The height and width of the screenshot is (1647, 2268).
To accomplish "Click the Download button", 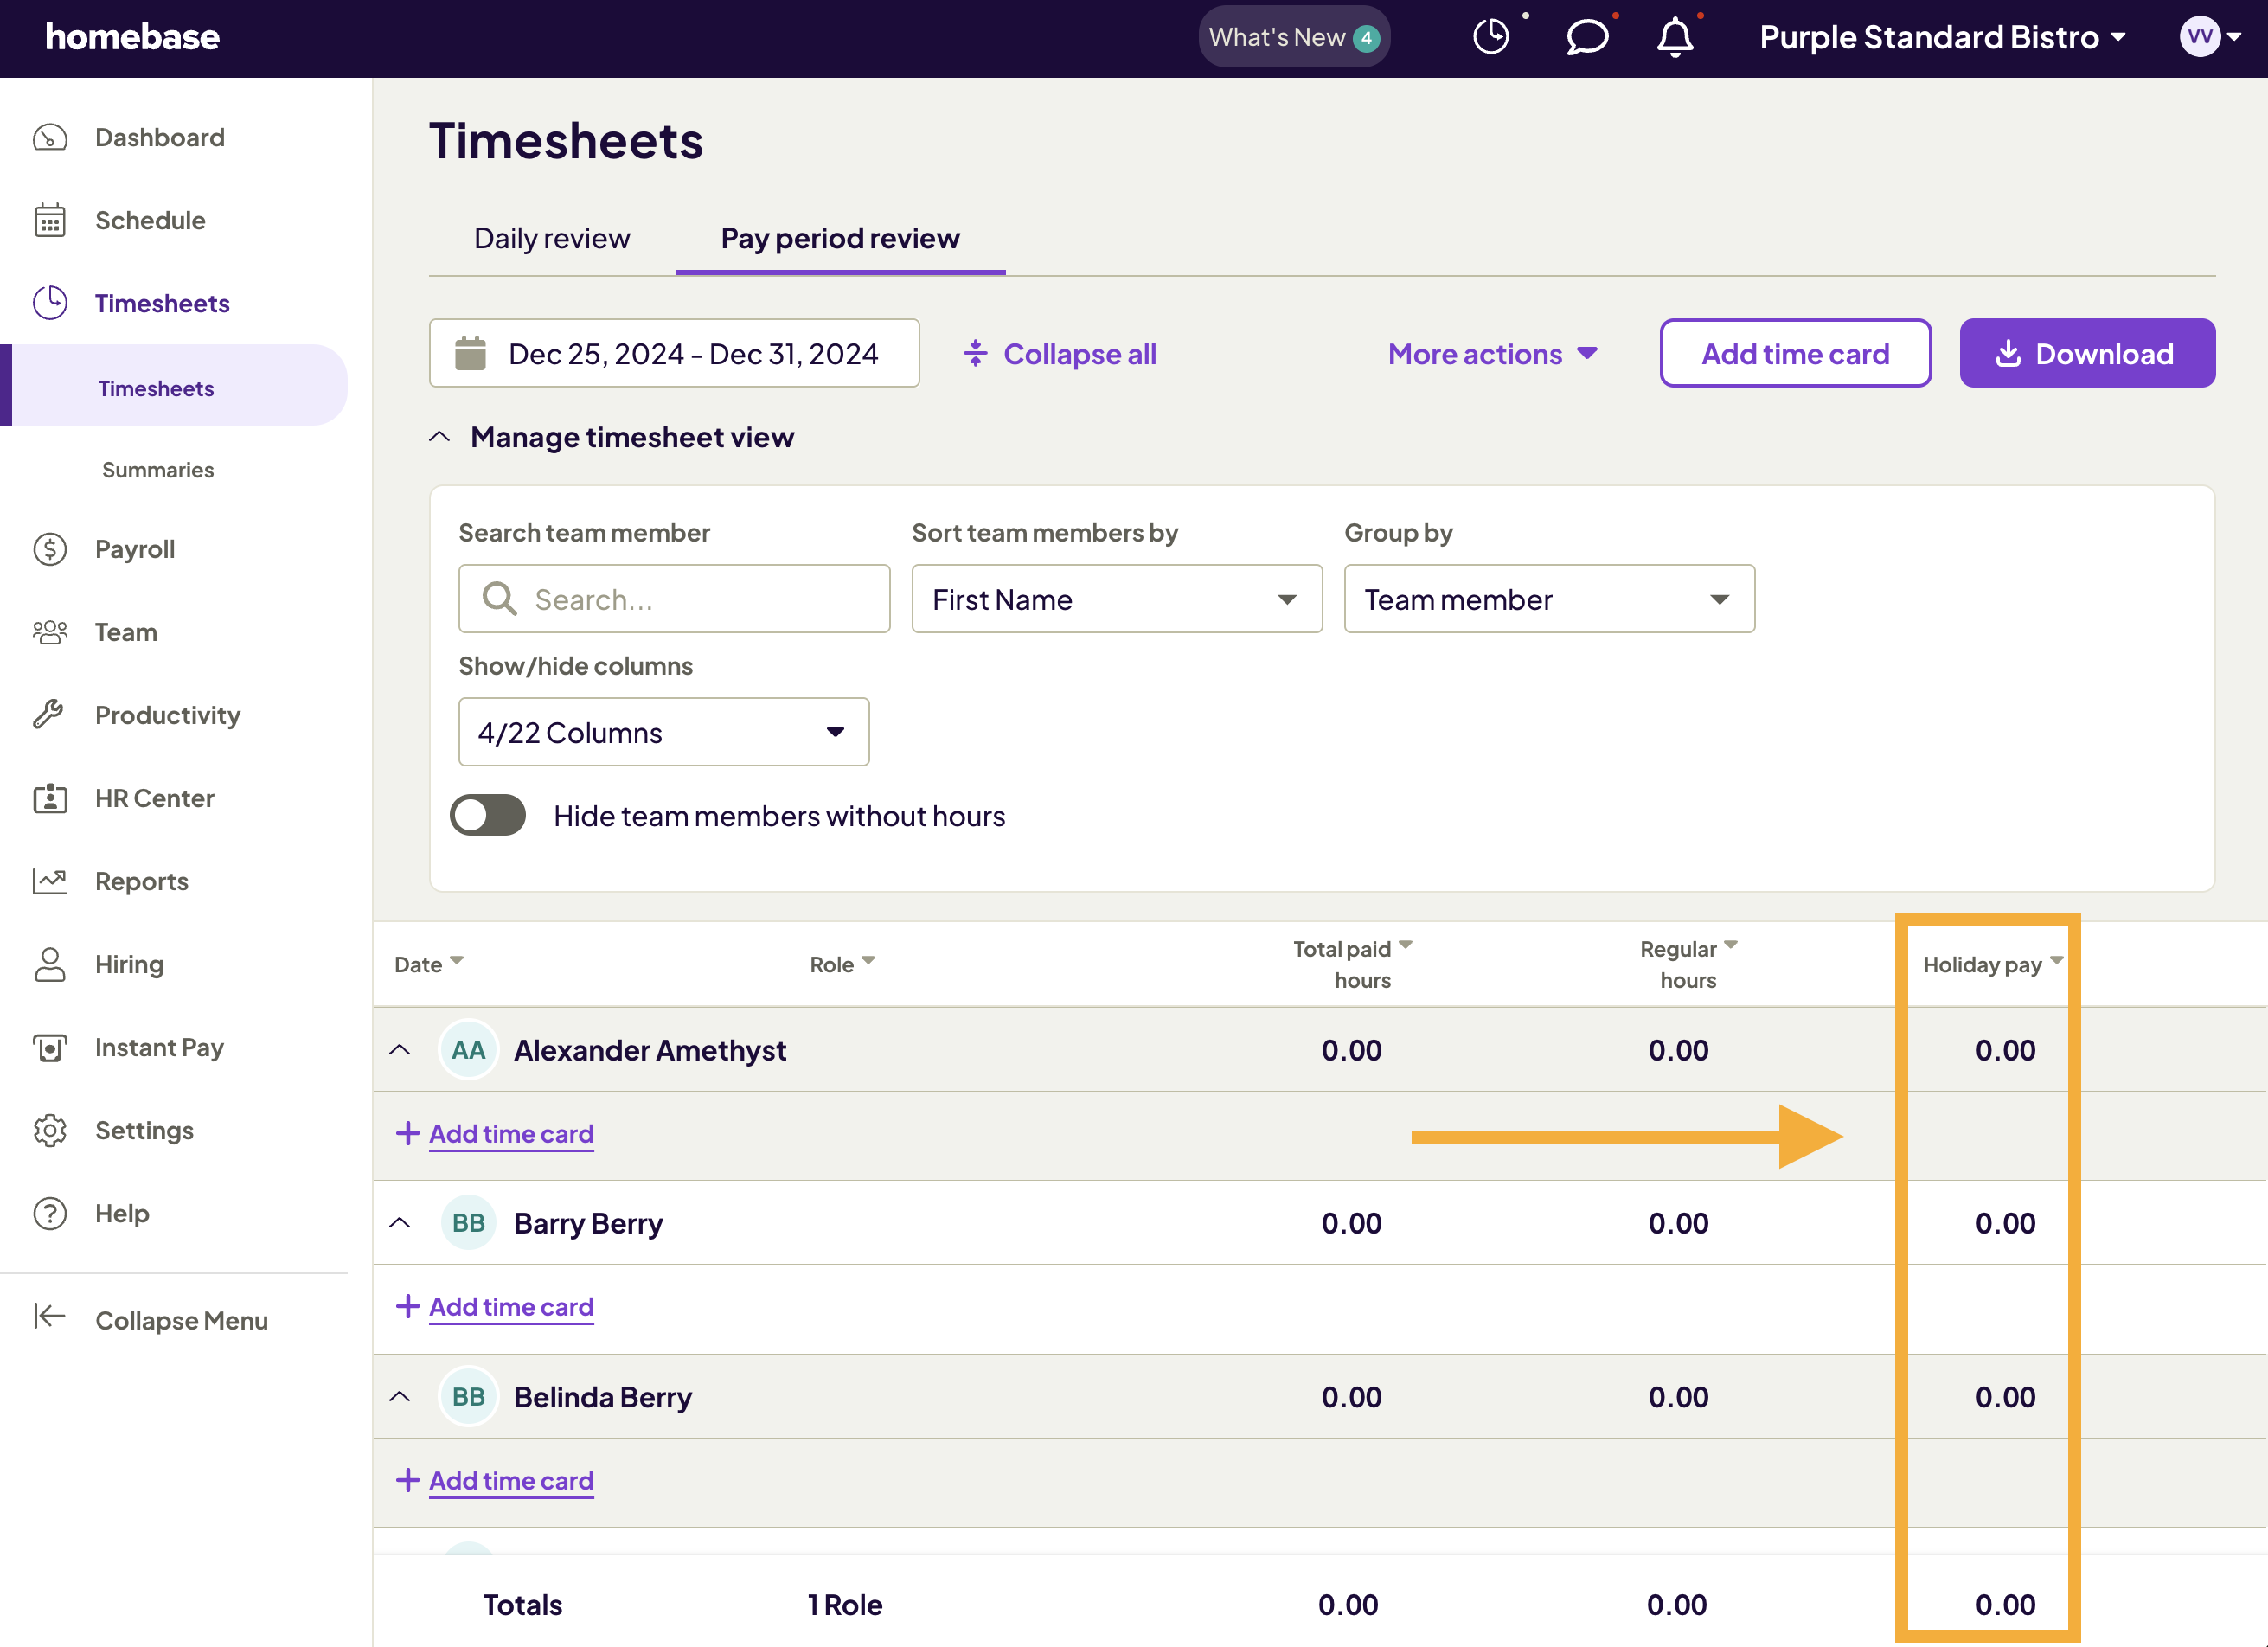I will coord(2086,353).
